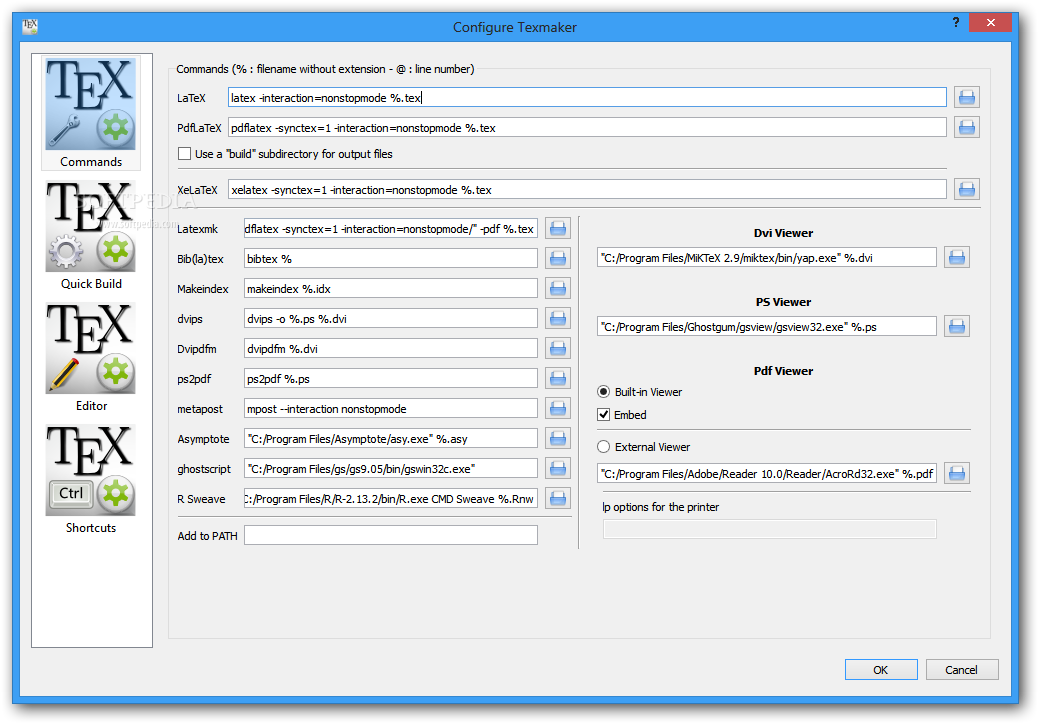Open the Editor configuration page
Viewport: 1039px width, 724px height.
pos(91,358)
